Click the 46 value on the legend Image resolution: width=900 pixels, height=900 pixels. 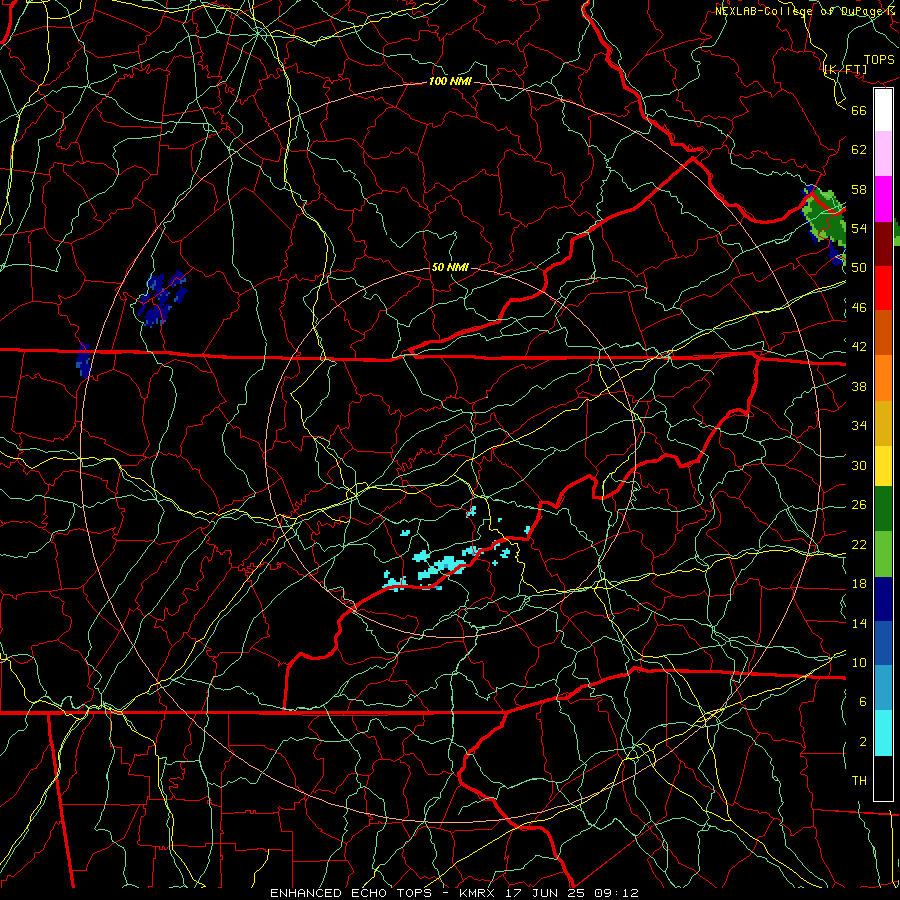pyautogui.click(x=859, y=308)
